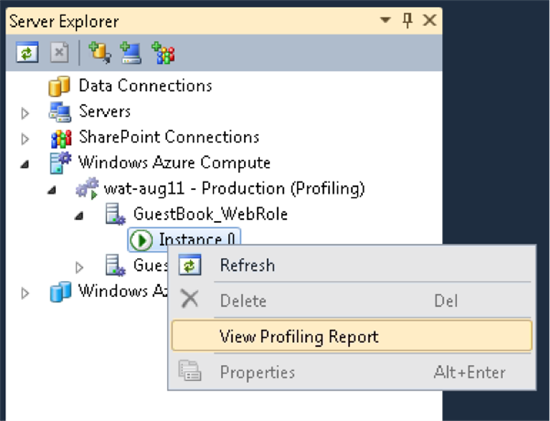Click the Properties context menu entry
550x421 pixels.
[352, 372]
